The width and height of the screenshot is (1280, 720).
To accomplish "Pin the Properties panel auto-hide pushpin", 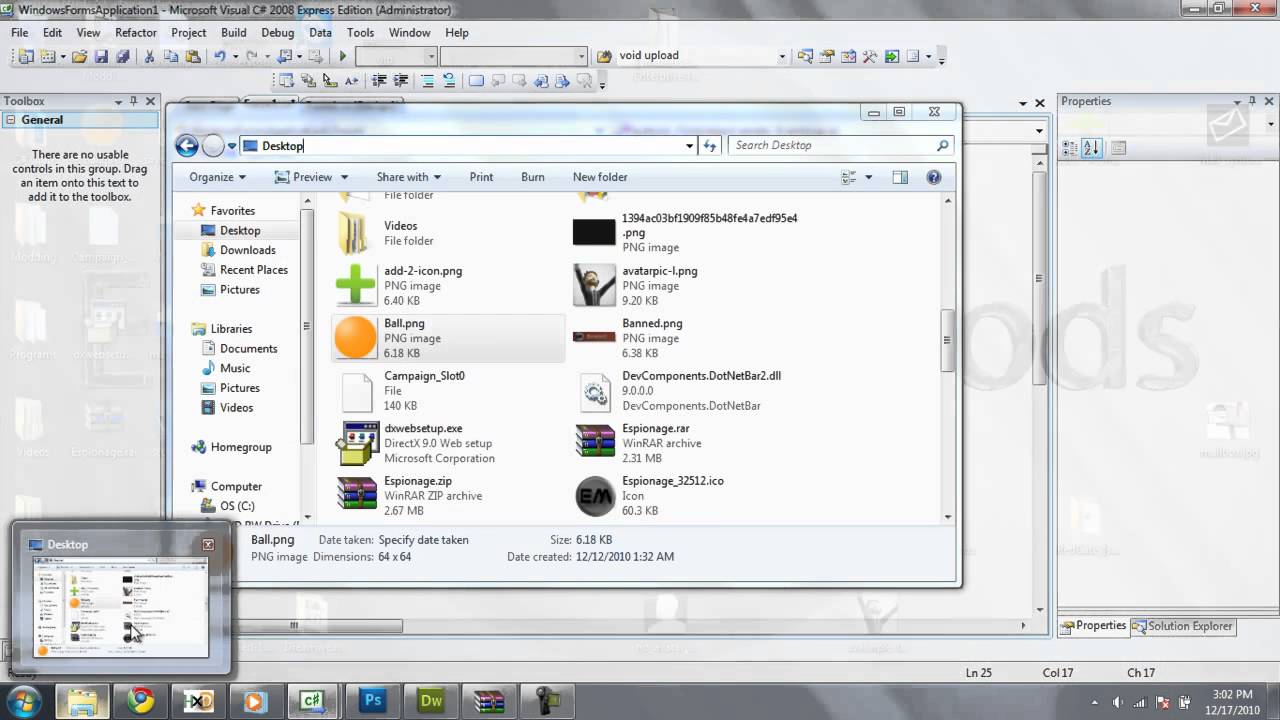I will (1252, 101).
